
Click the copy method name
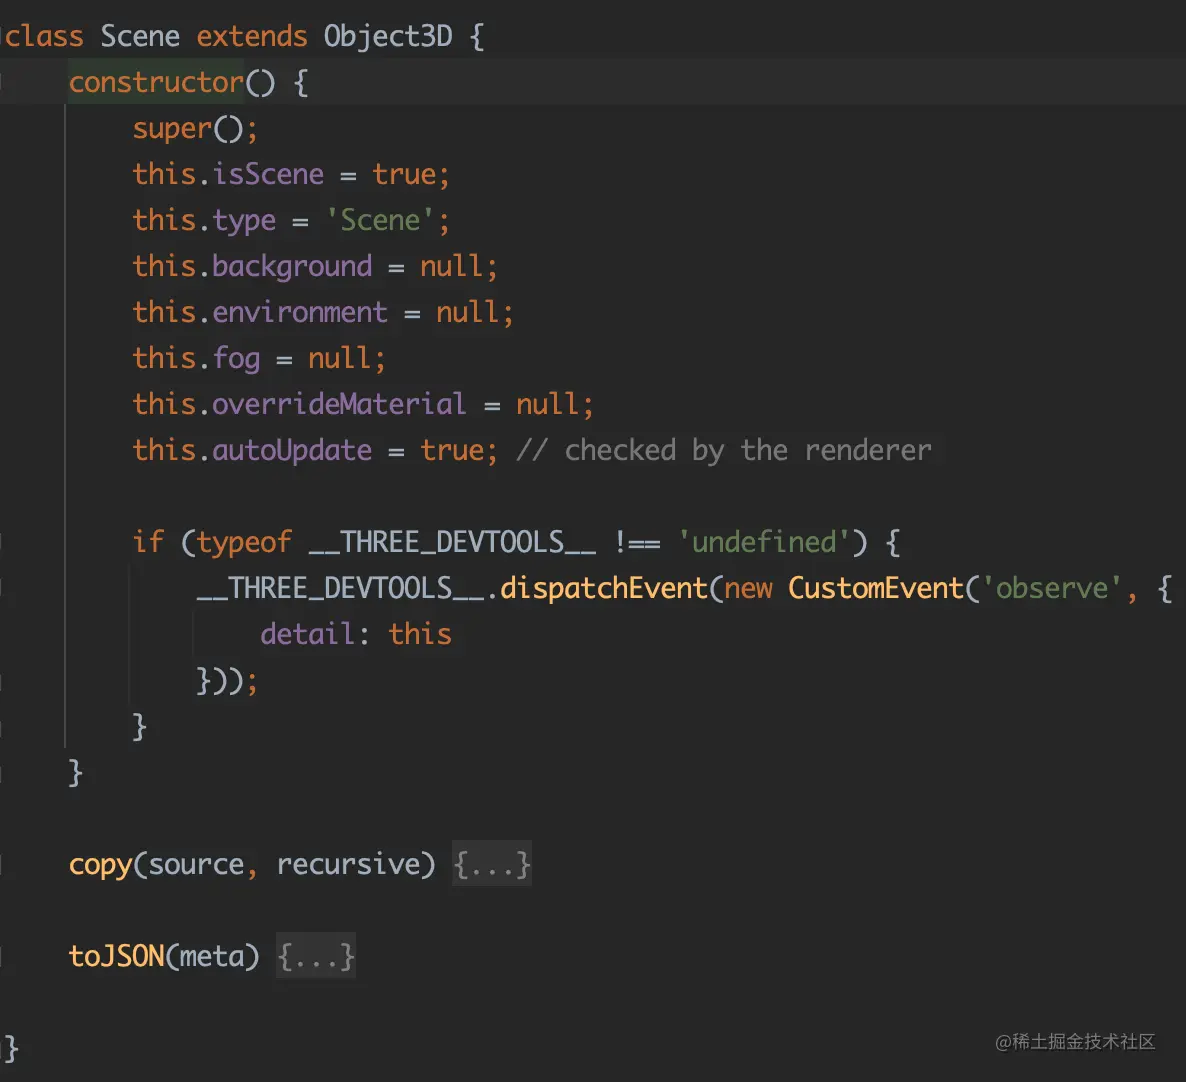(x=101, y=865)
